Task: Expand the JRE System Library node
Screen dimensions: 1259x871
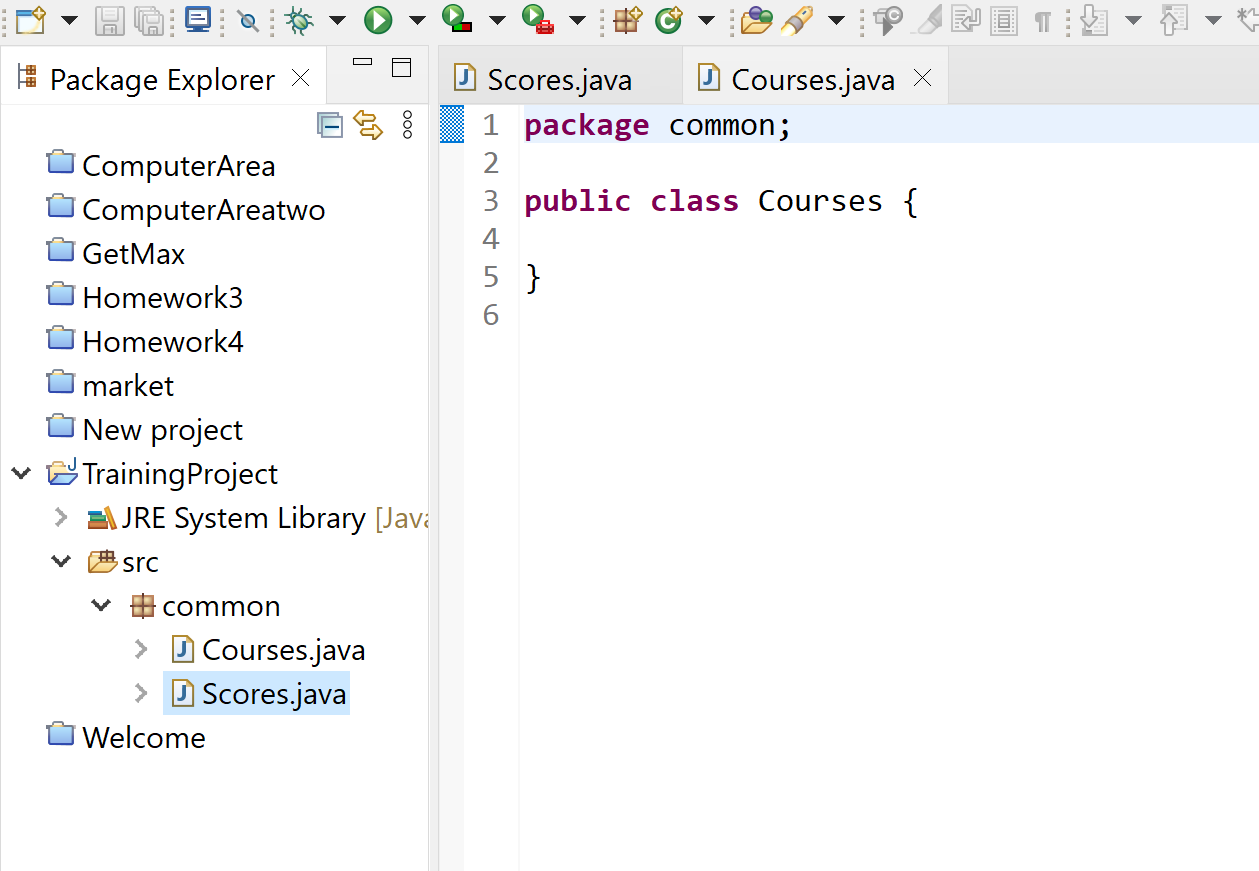Action: click(62, 517)
